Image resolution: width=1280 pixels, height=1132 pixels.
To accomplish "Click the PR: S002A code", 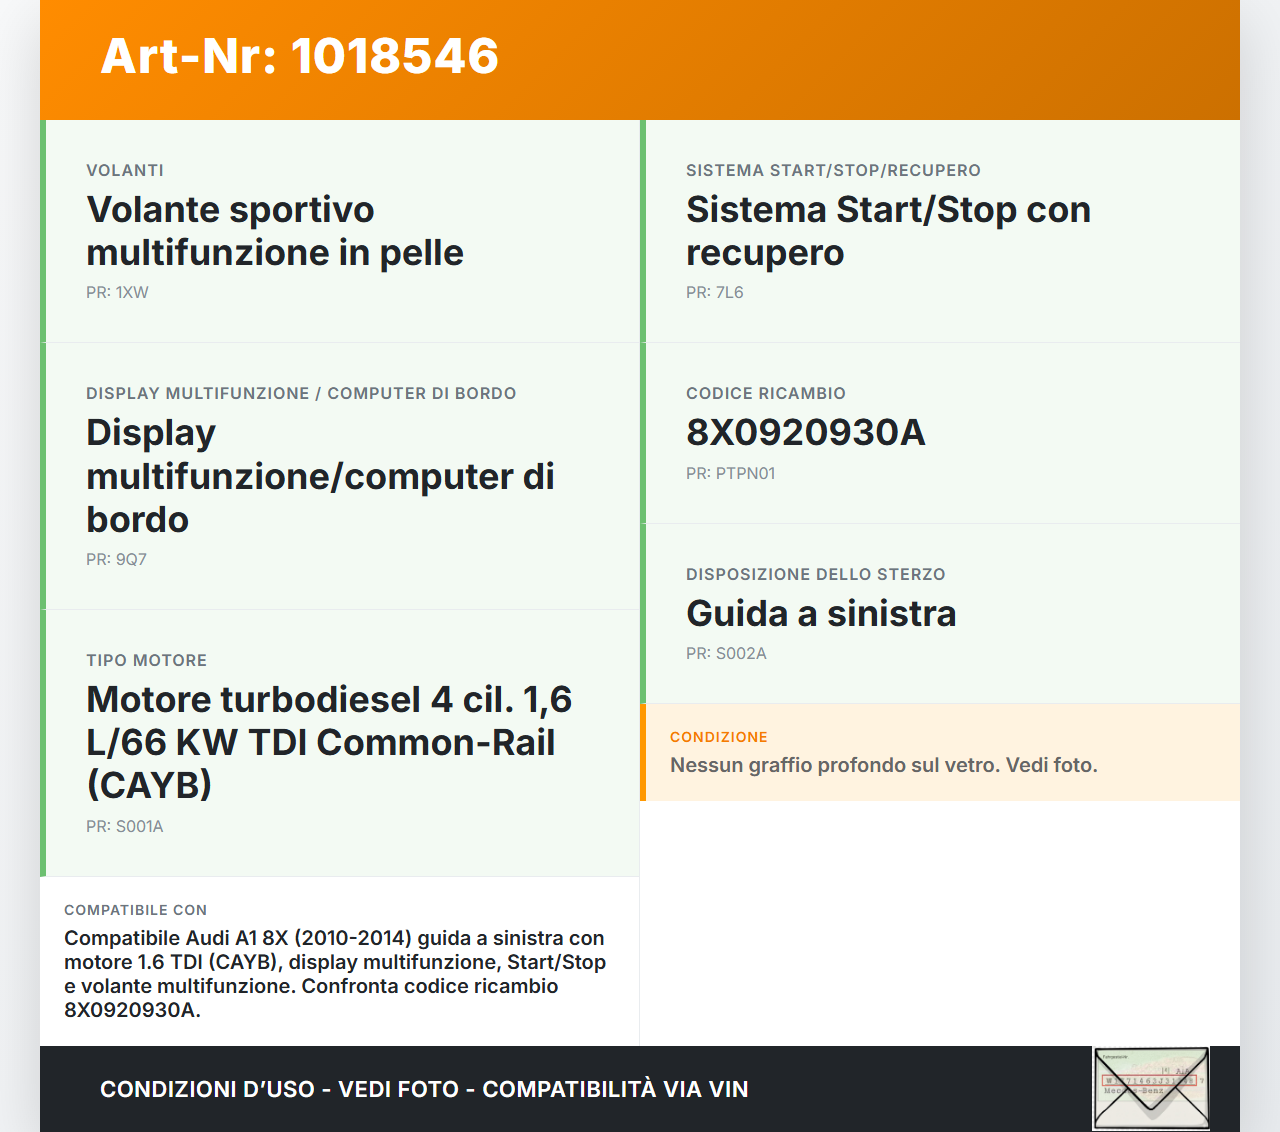I will (725, 653).
